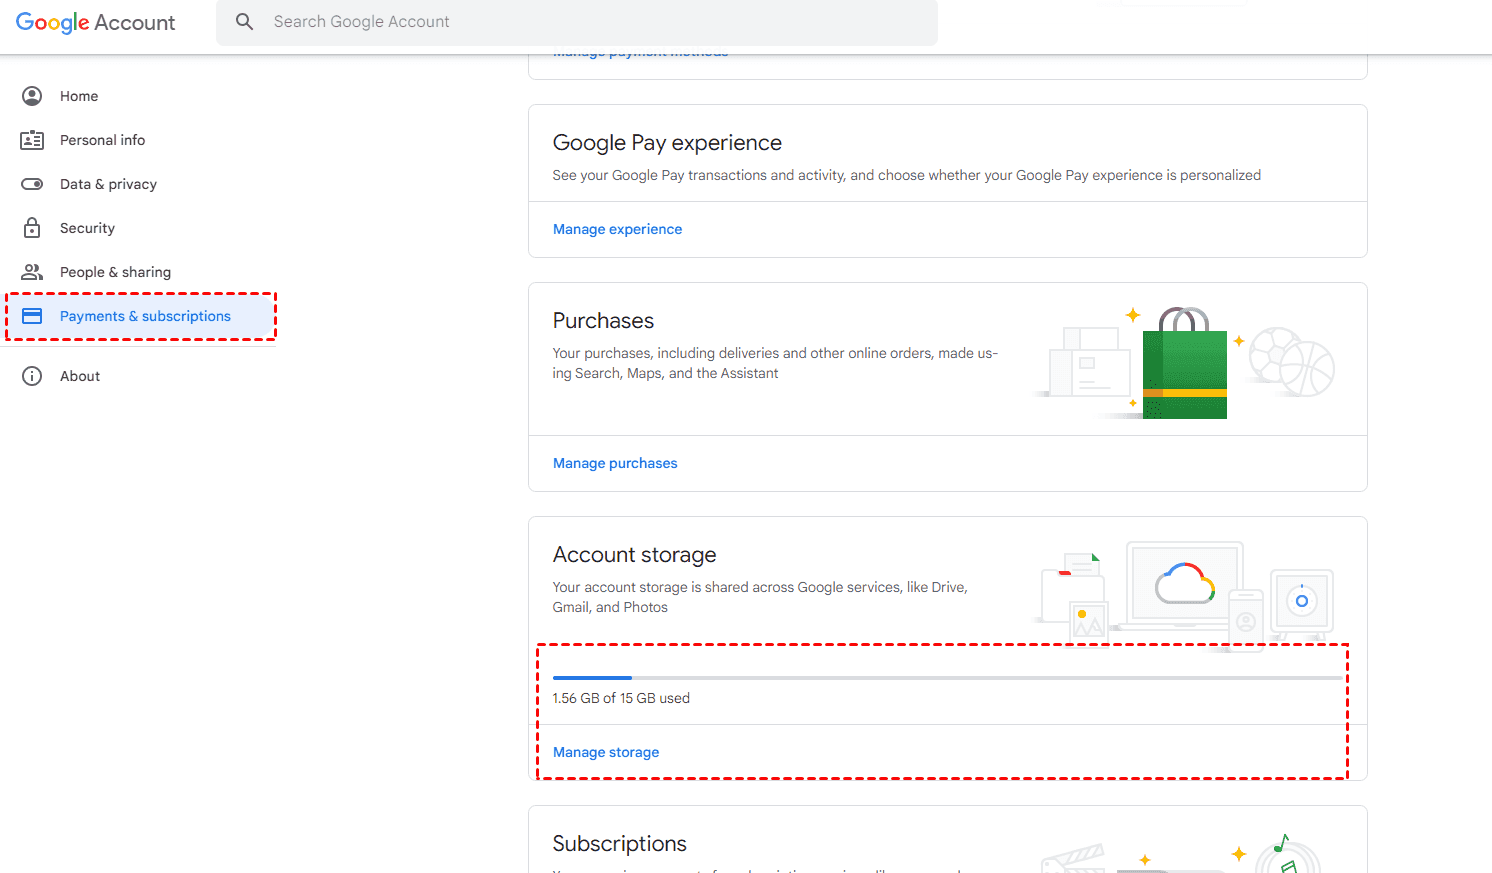Click the People & sharing icon
Screen dimensions: 1492x873
click(32, 272)
